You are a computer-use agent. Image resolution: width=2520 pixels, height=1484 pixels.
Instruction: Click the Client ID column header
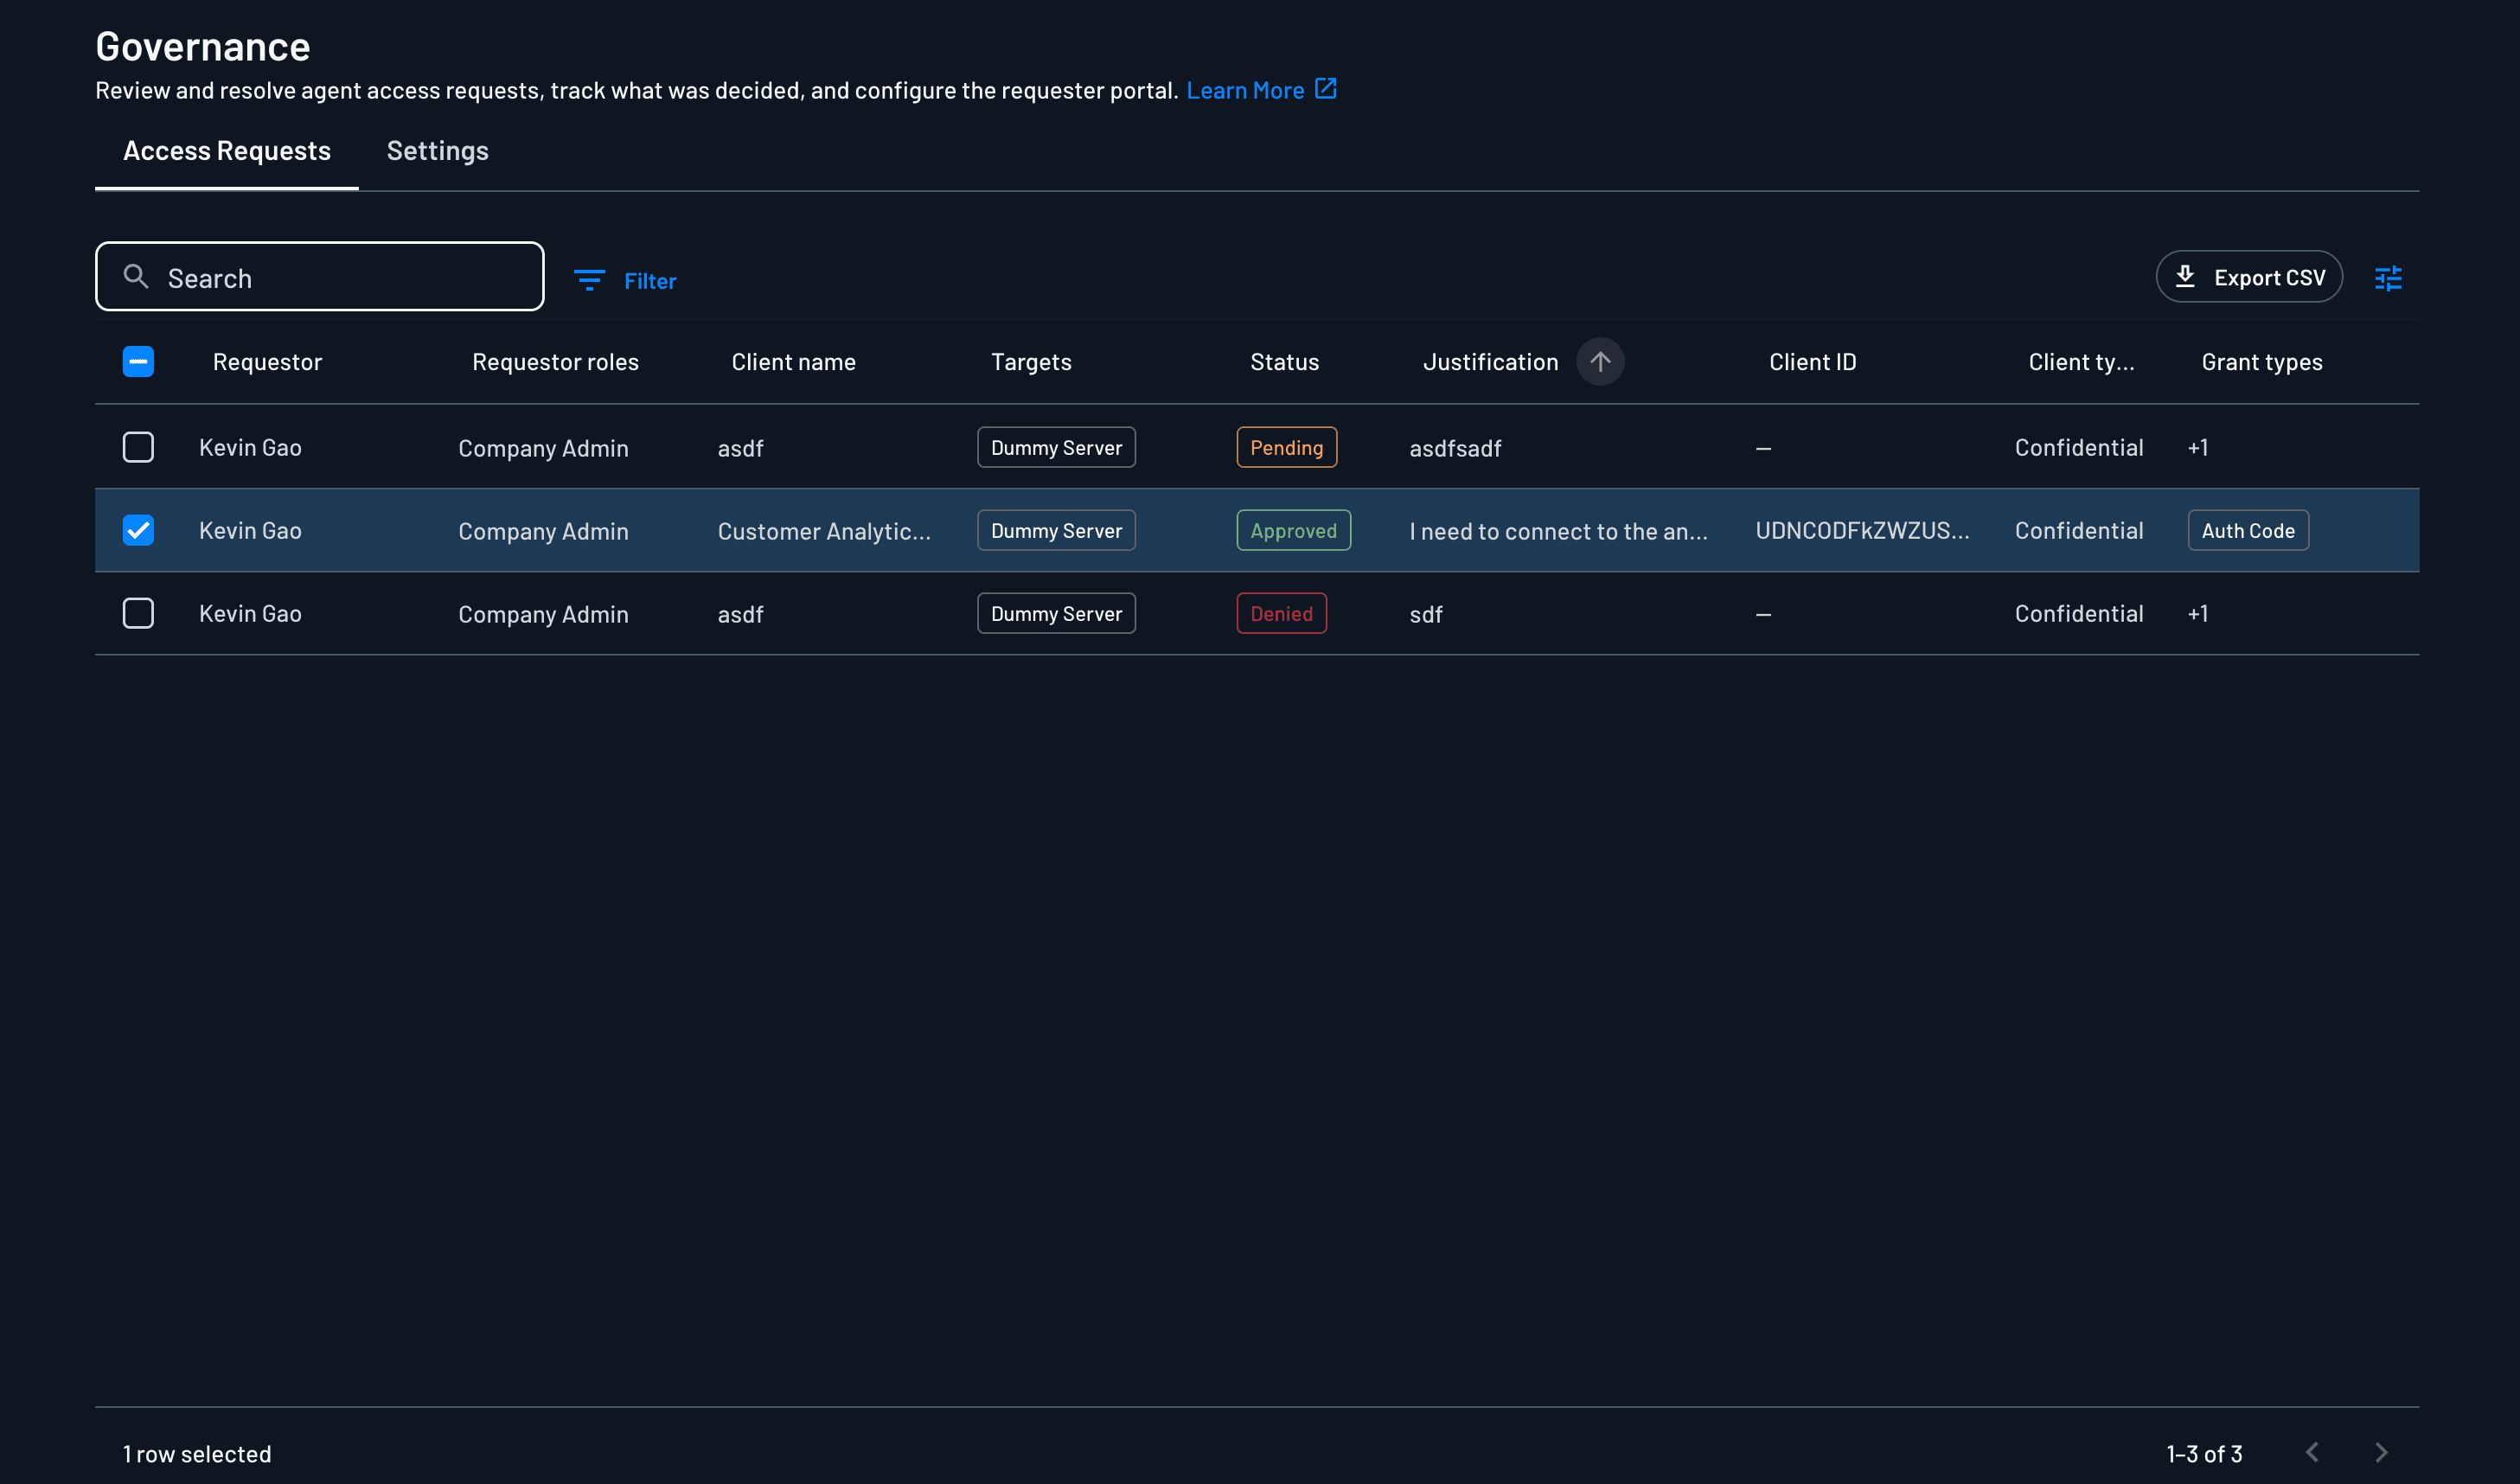click(x=1812, y=362)
